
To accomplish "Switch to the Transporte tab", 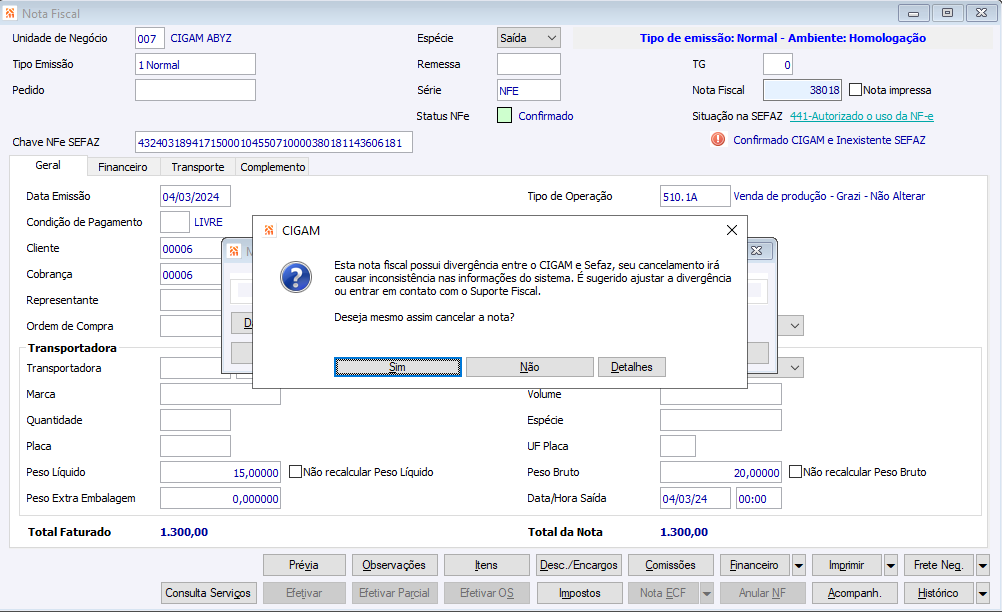I will (x=197, y=167).
